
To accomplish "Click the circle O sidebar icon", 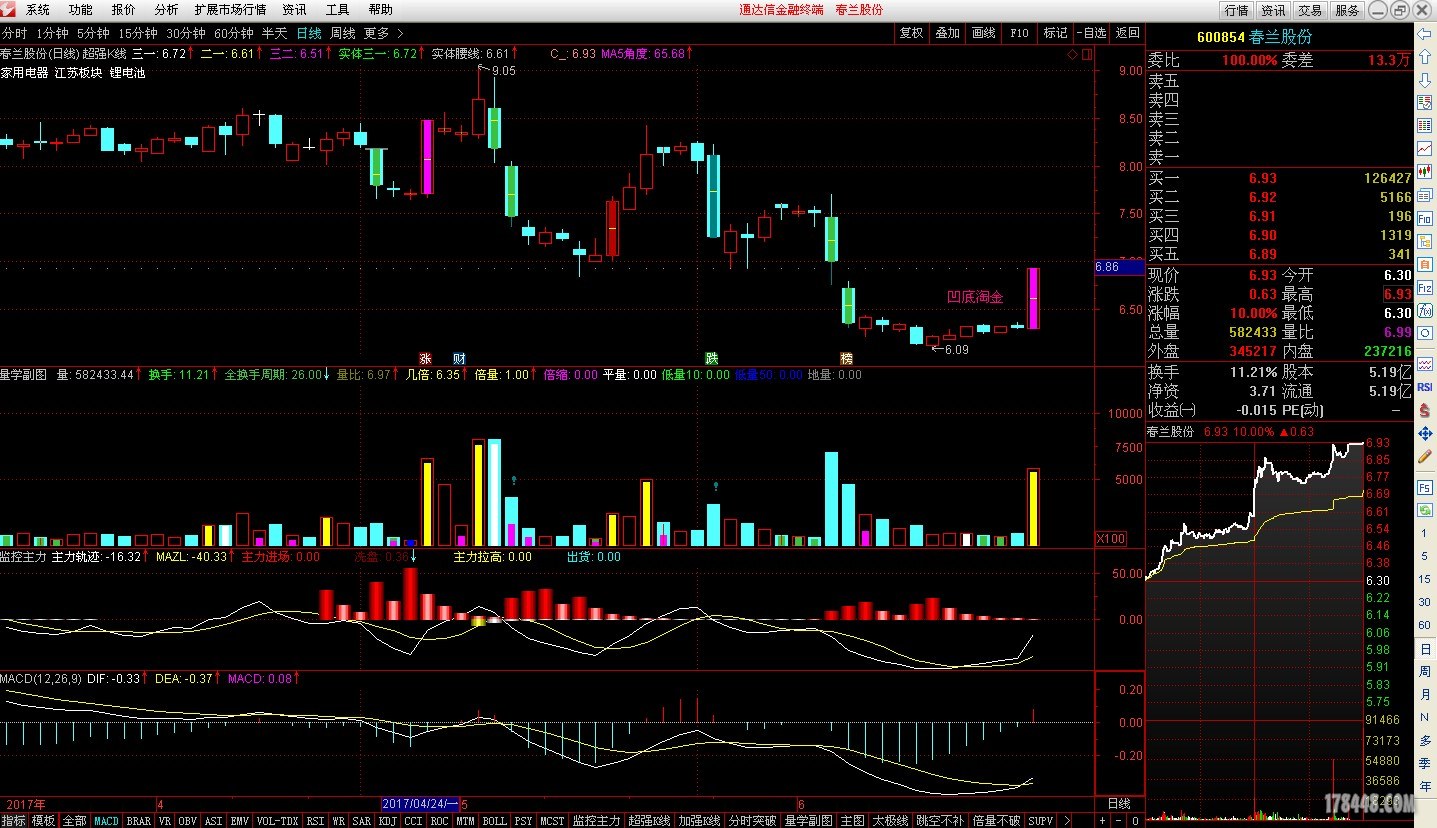I will point(1424,333).
